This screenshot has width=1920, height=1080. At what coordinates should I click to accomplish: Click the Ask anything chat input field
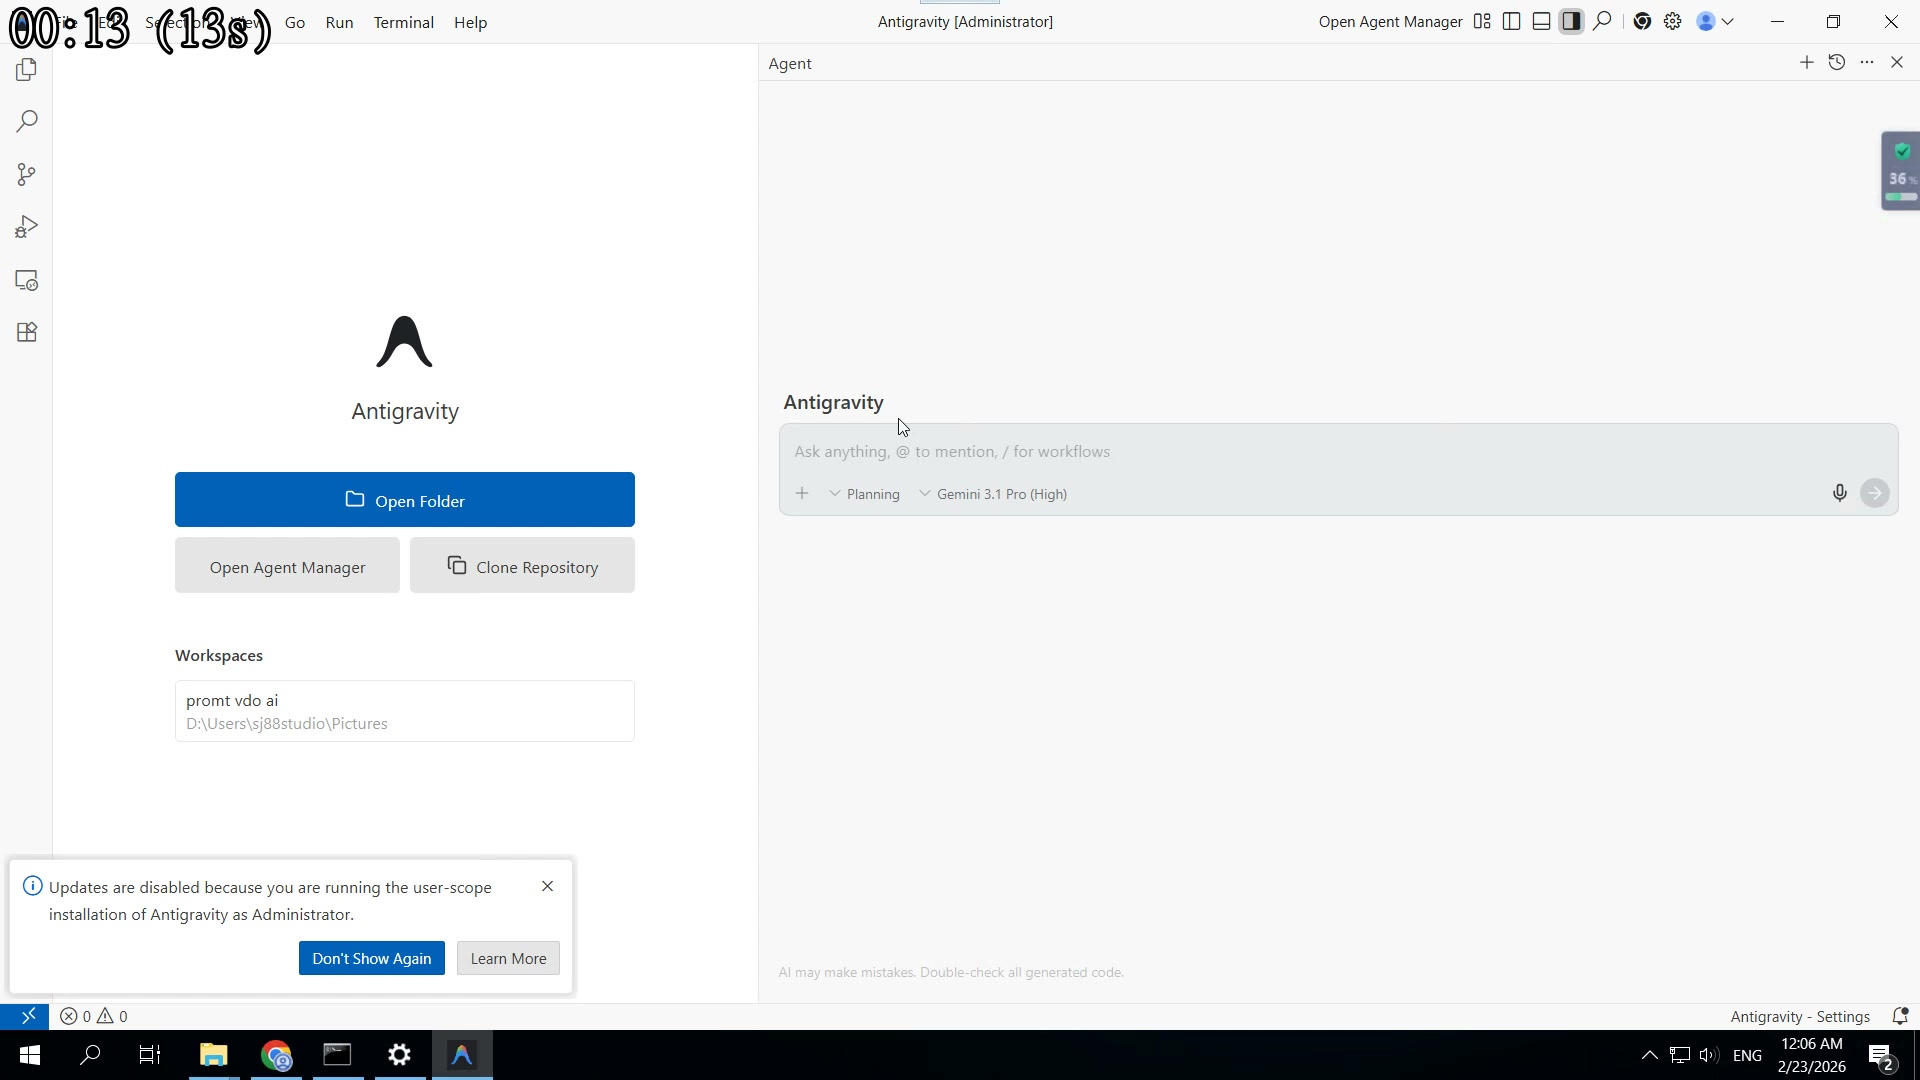[x=1300, y=452]
